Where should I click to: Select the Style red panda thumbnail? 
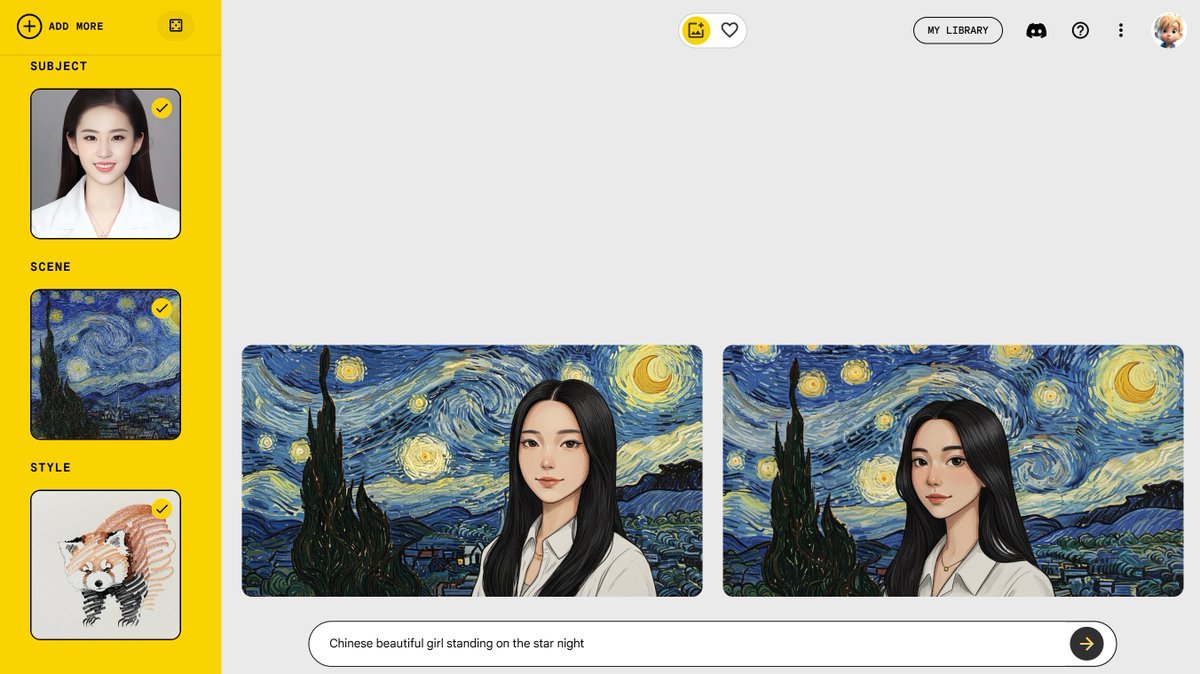point(105,565)
